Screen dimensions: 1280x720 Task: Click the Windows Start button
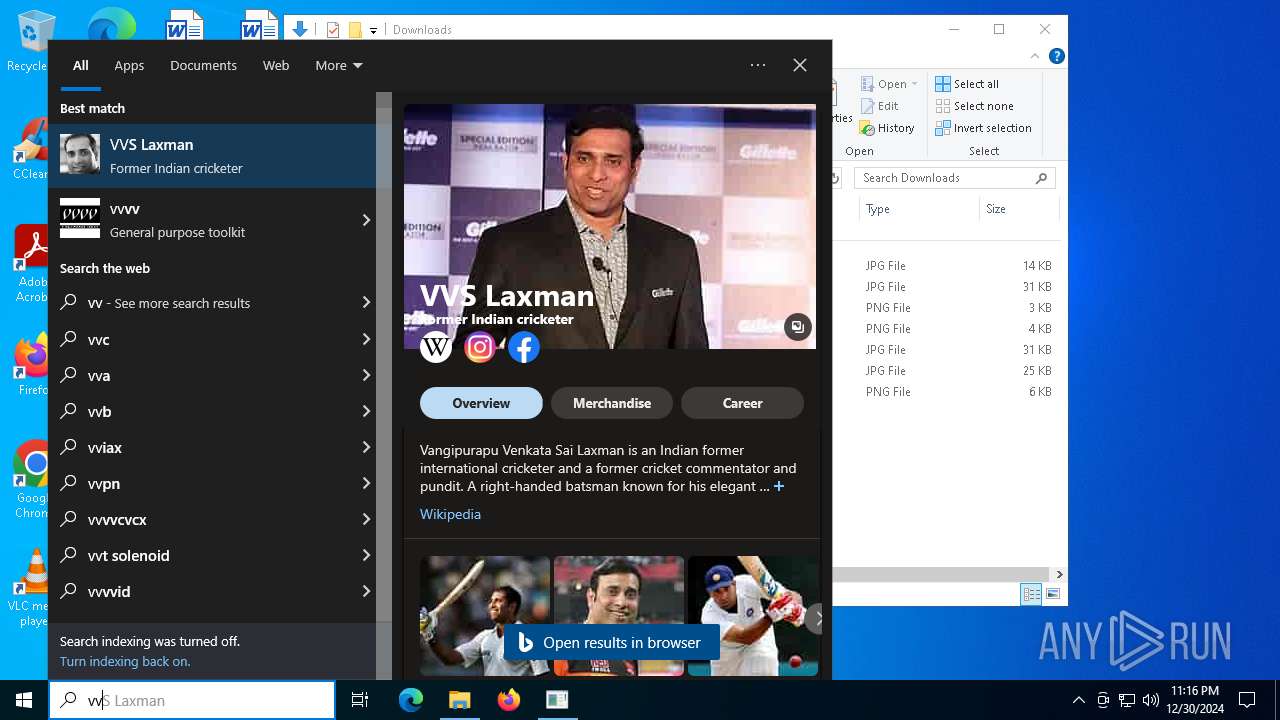pos(24,700)
